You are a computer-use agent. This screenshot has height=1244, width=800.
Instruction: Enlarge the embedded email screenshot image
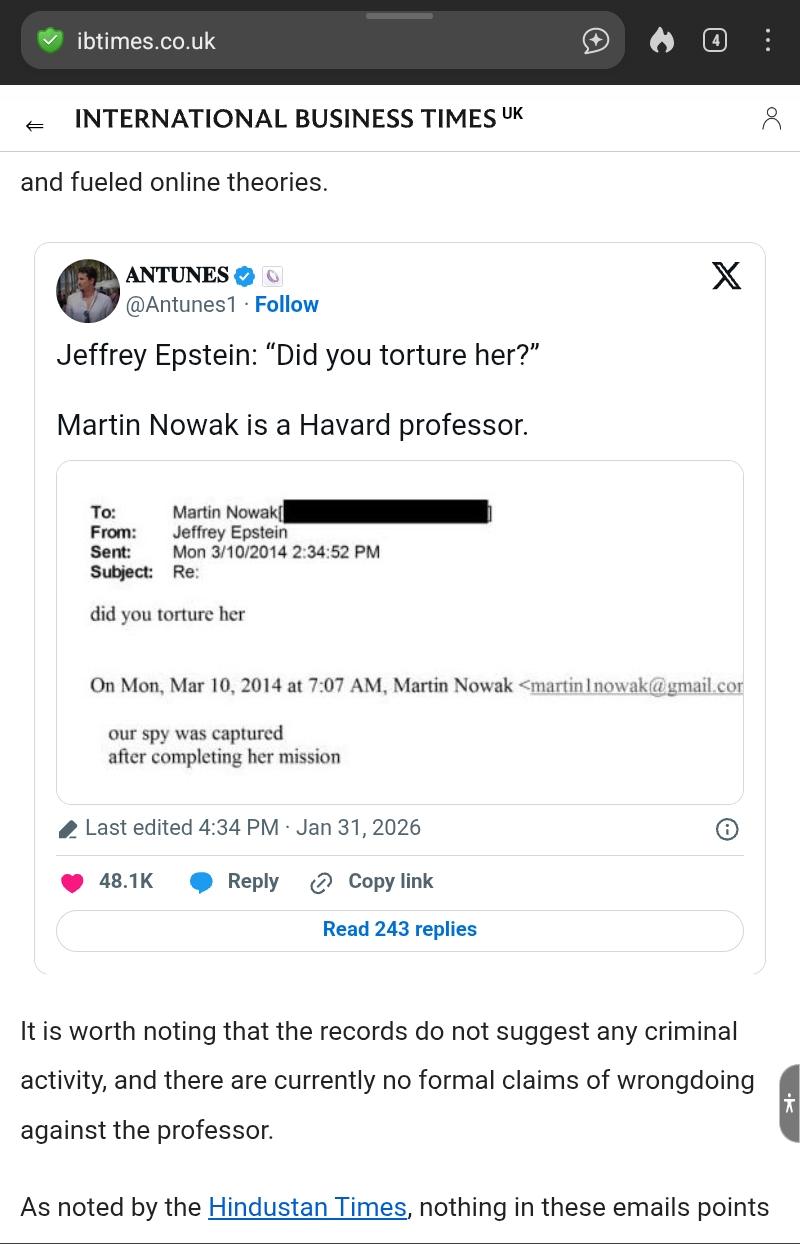pos(400,632)
